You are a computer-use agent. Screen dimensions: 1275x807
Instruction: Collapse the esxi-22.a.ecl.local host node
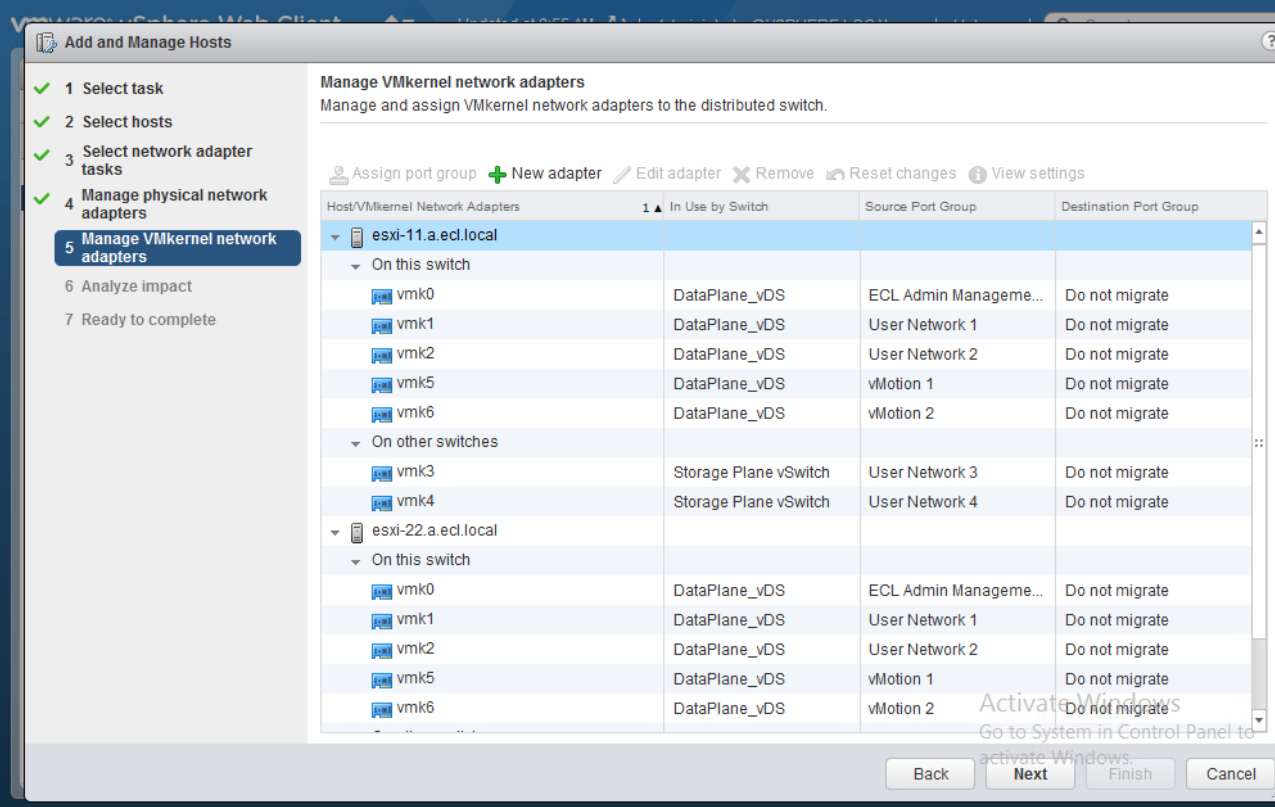[336, 533]
